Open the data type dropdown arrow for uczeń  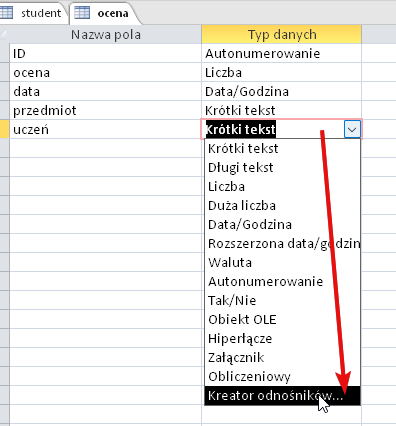[352, 129]
